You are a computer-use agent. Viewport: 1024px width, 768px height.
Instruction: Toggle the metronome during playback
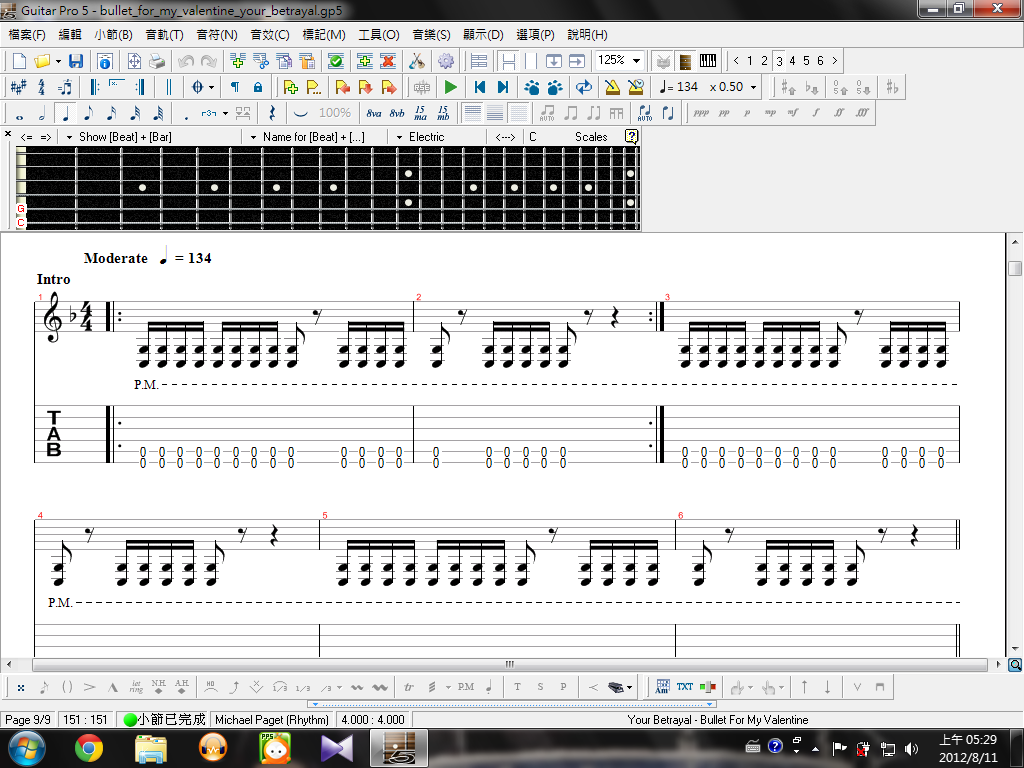612,87
